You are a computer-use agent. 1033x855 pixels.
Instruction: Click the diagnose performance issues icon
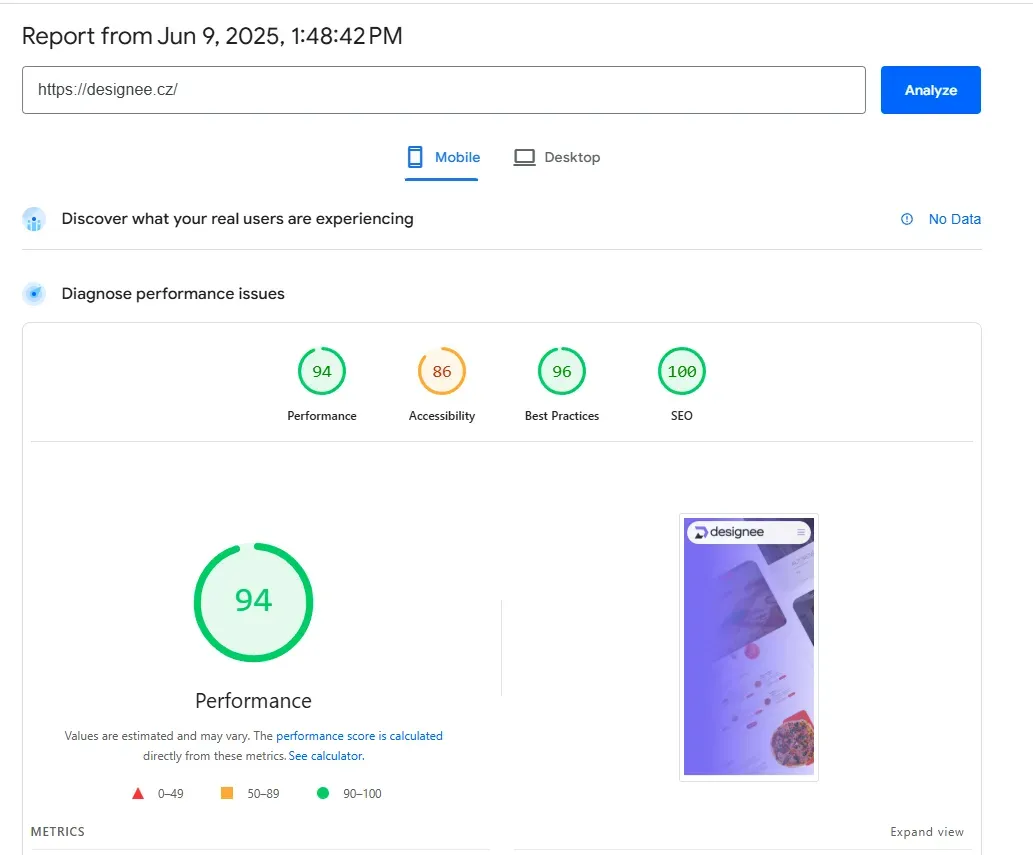point(34,294)
